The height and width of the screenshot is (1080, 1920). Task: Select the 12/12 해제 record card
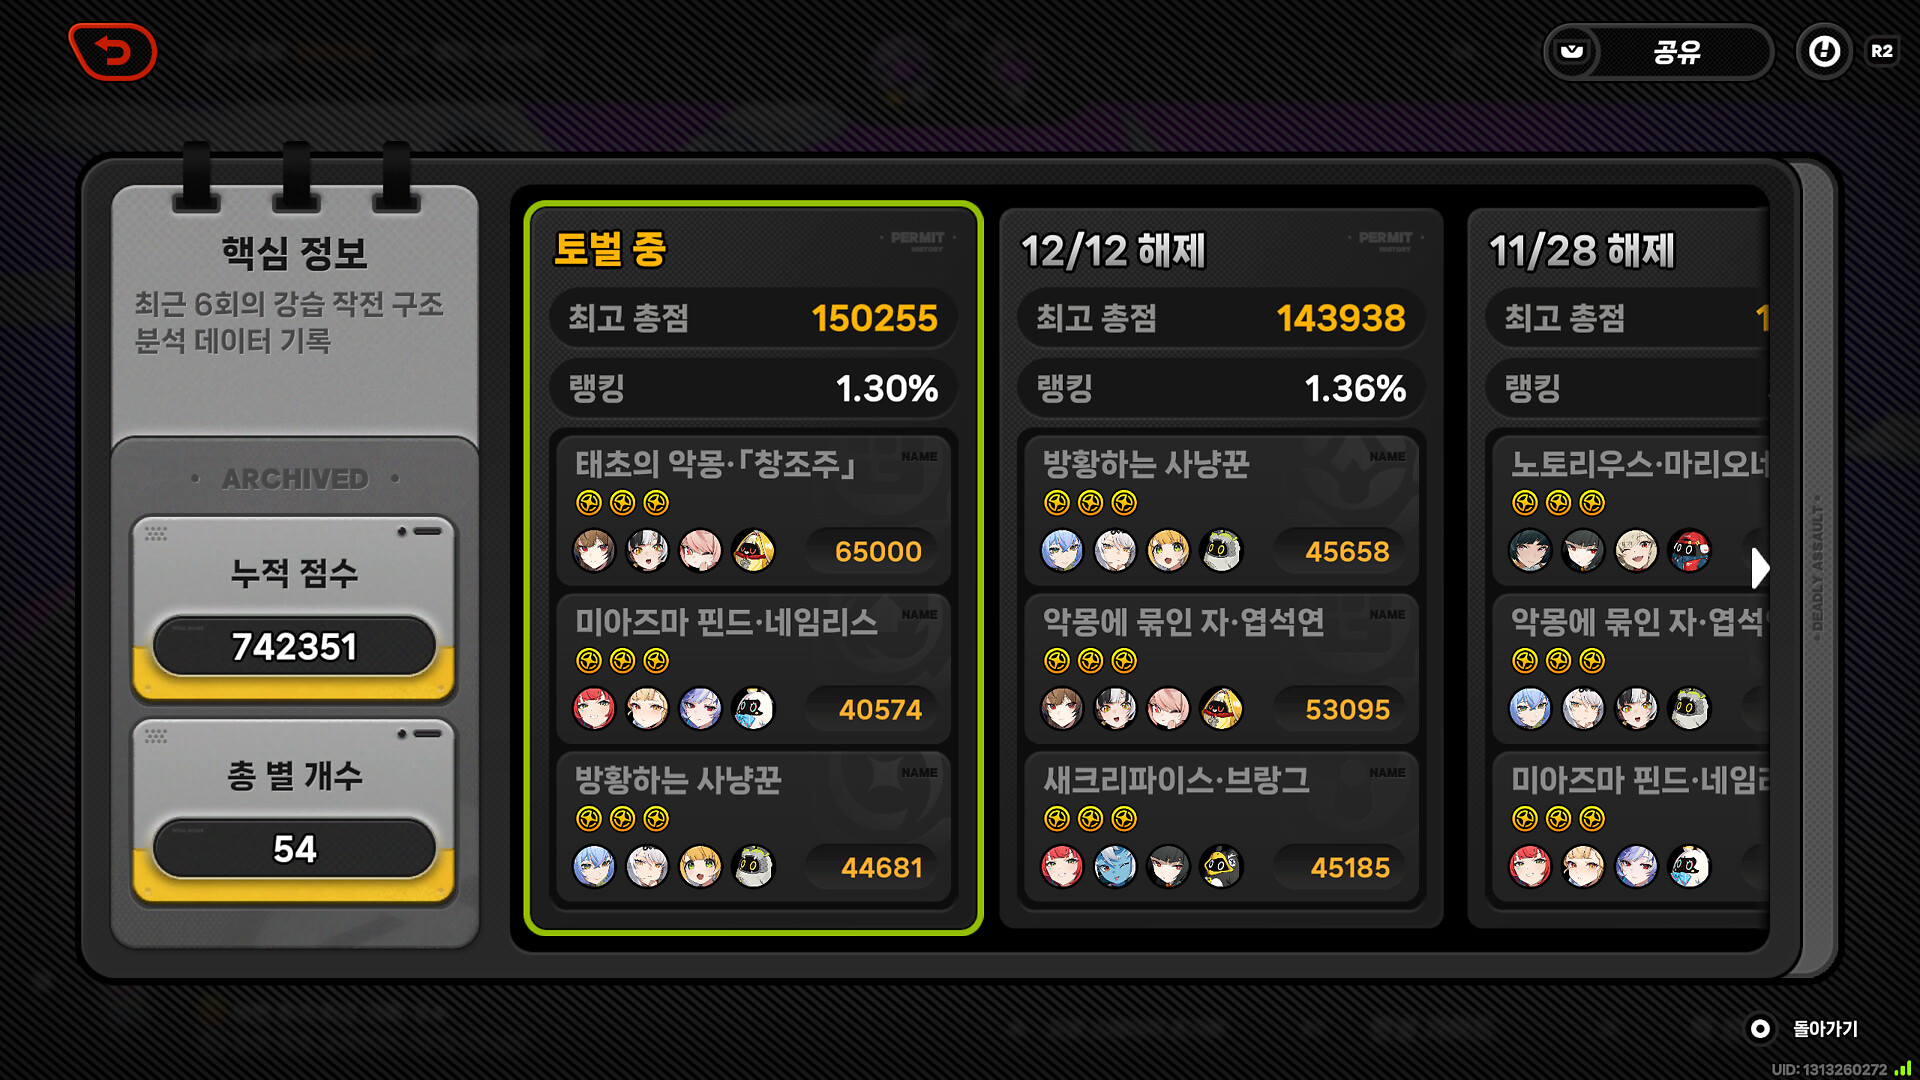click(1221, 568)
